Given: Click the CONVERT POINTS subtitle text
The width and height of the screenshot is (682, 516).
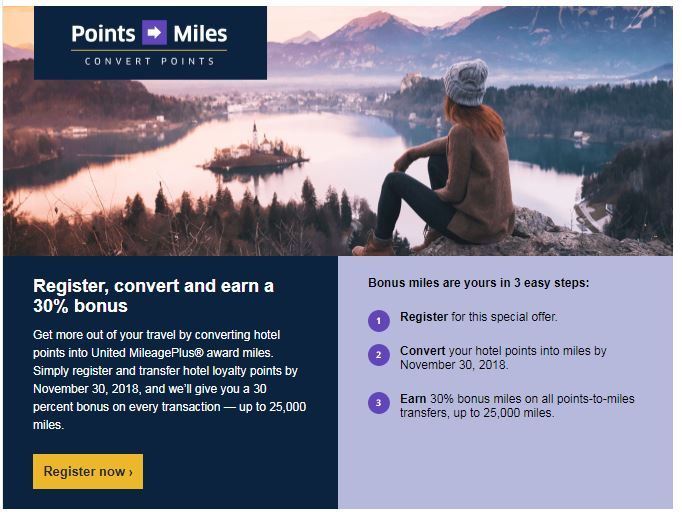Looking at the screenshot, I should pyautogui.click(x=150, y=61).
